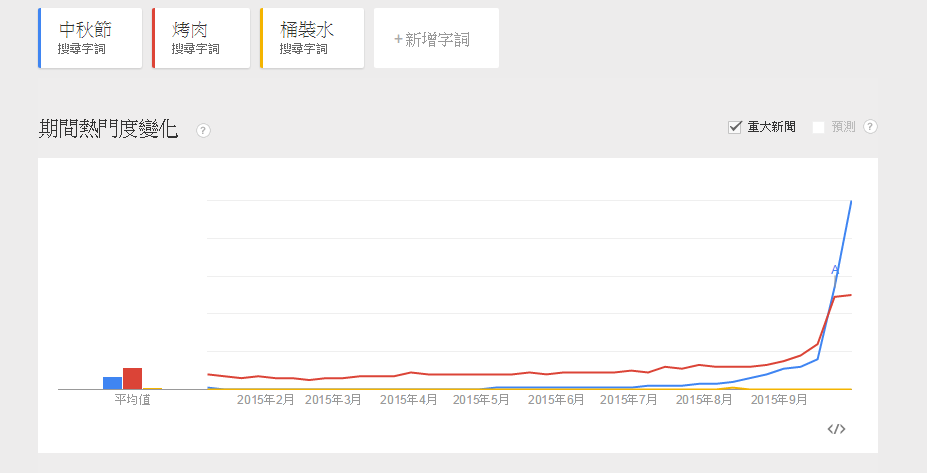
Task: Click the red 烤肉 line endpoint at the right
Action: tap(851, 294)
